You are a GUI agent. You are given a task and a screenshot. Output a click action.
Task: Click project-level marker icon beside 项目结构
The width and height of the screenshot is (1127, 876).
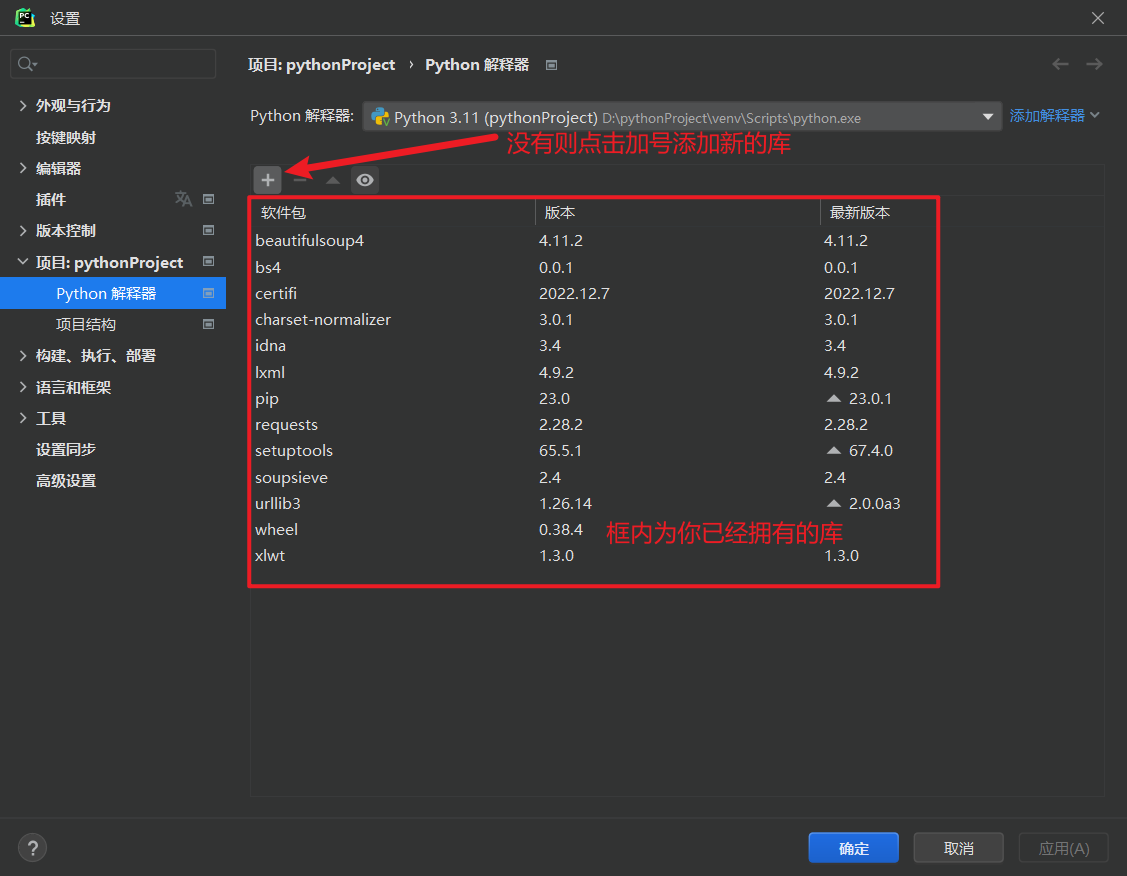click(208, 324)
